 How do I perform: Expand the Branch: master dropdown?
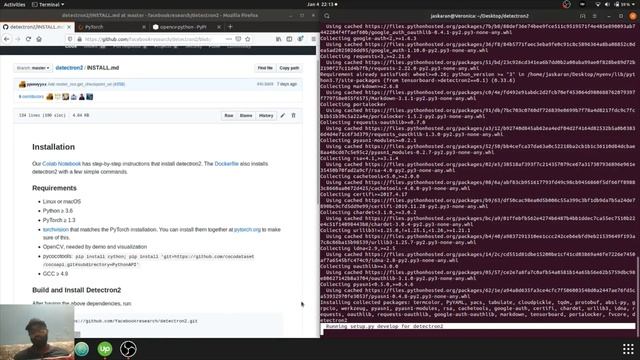pos(33,68)
